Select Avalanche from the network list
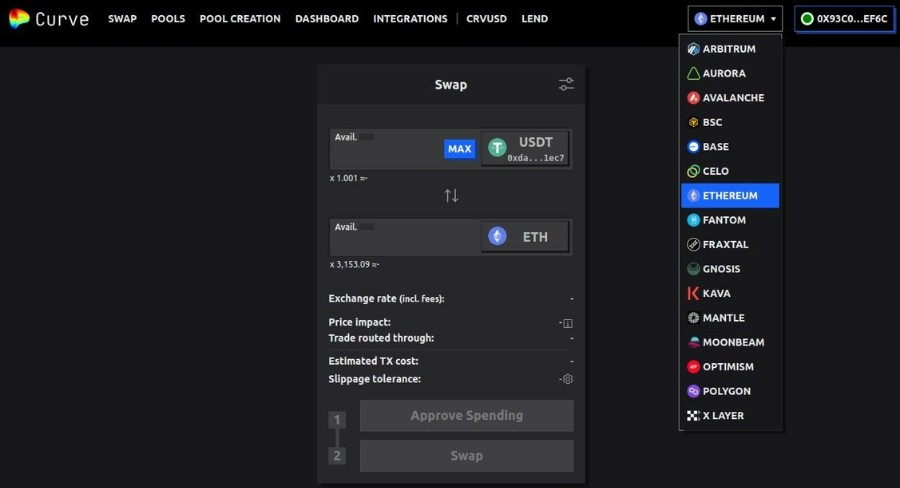The height and width of the screenshot is (488, 900). tap(730, 98)
